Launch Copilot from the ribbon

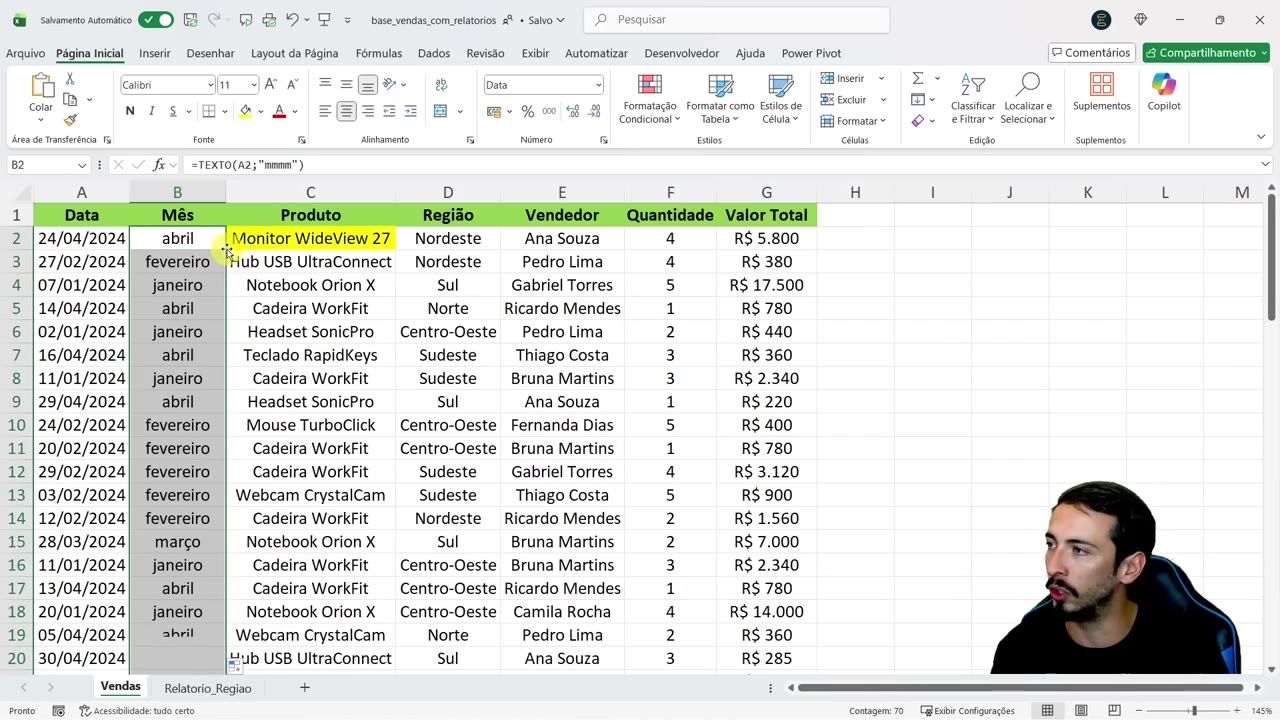pyautogui.click(x=1164, y=92)
